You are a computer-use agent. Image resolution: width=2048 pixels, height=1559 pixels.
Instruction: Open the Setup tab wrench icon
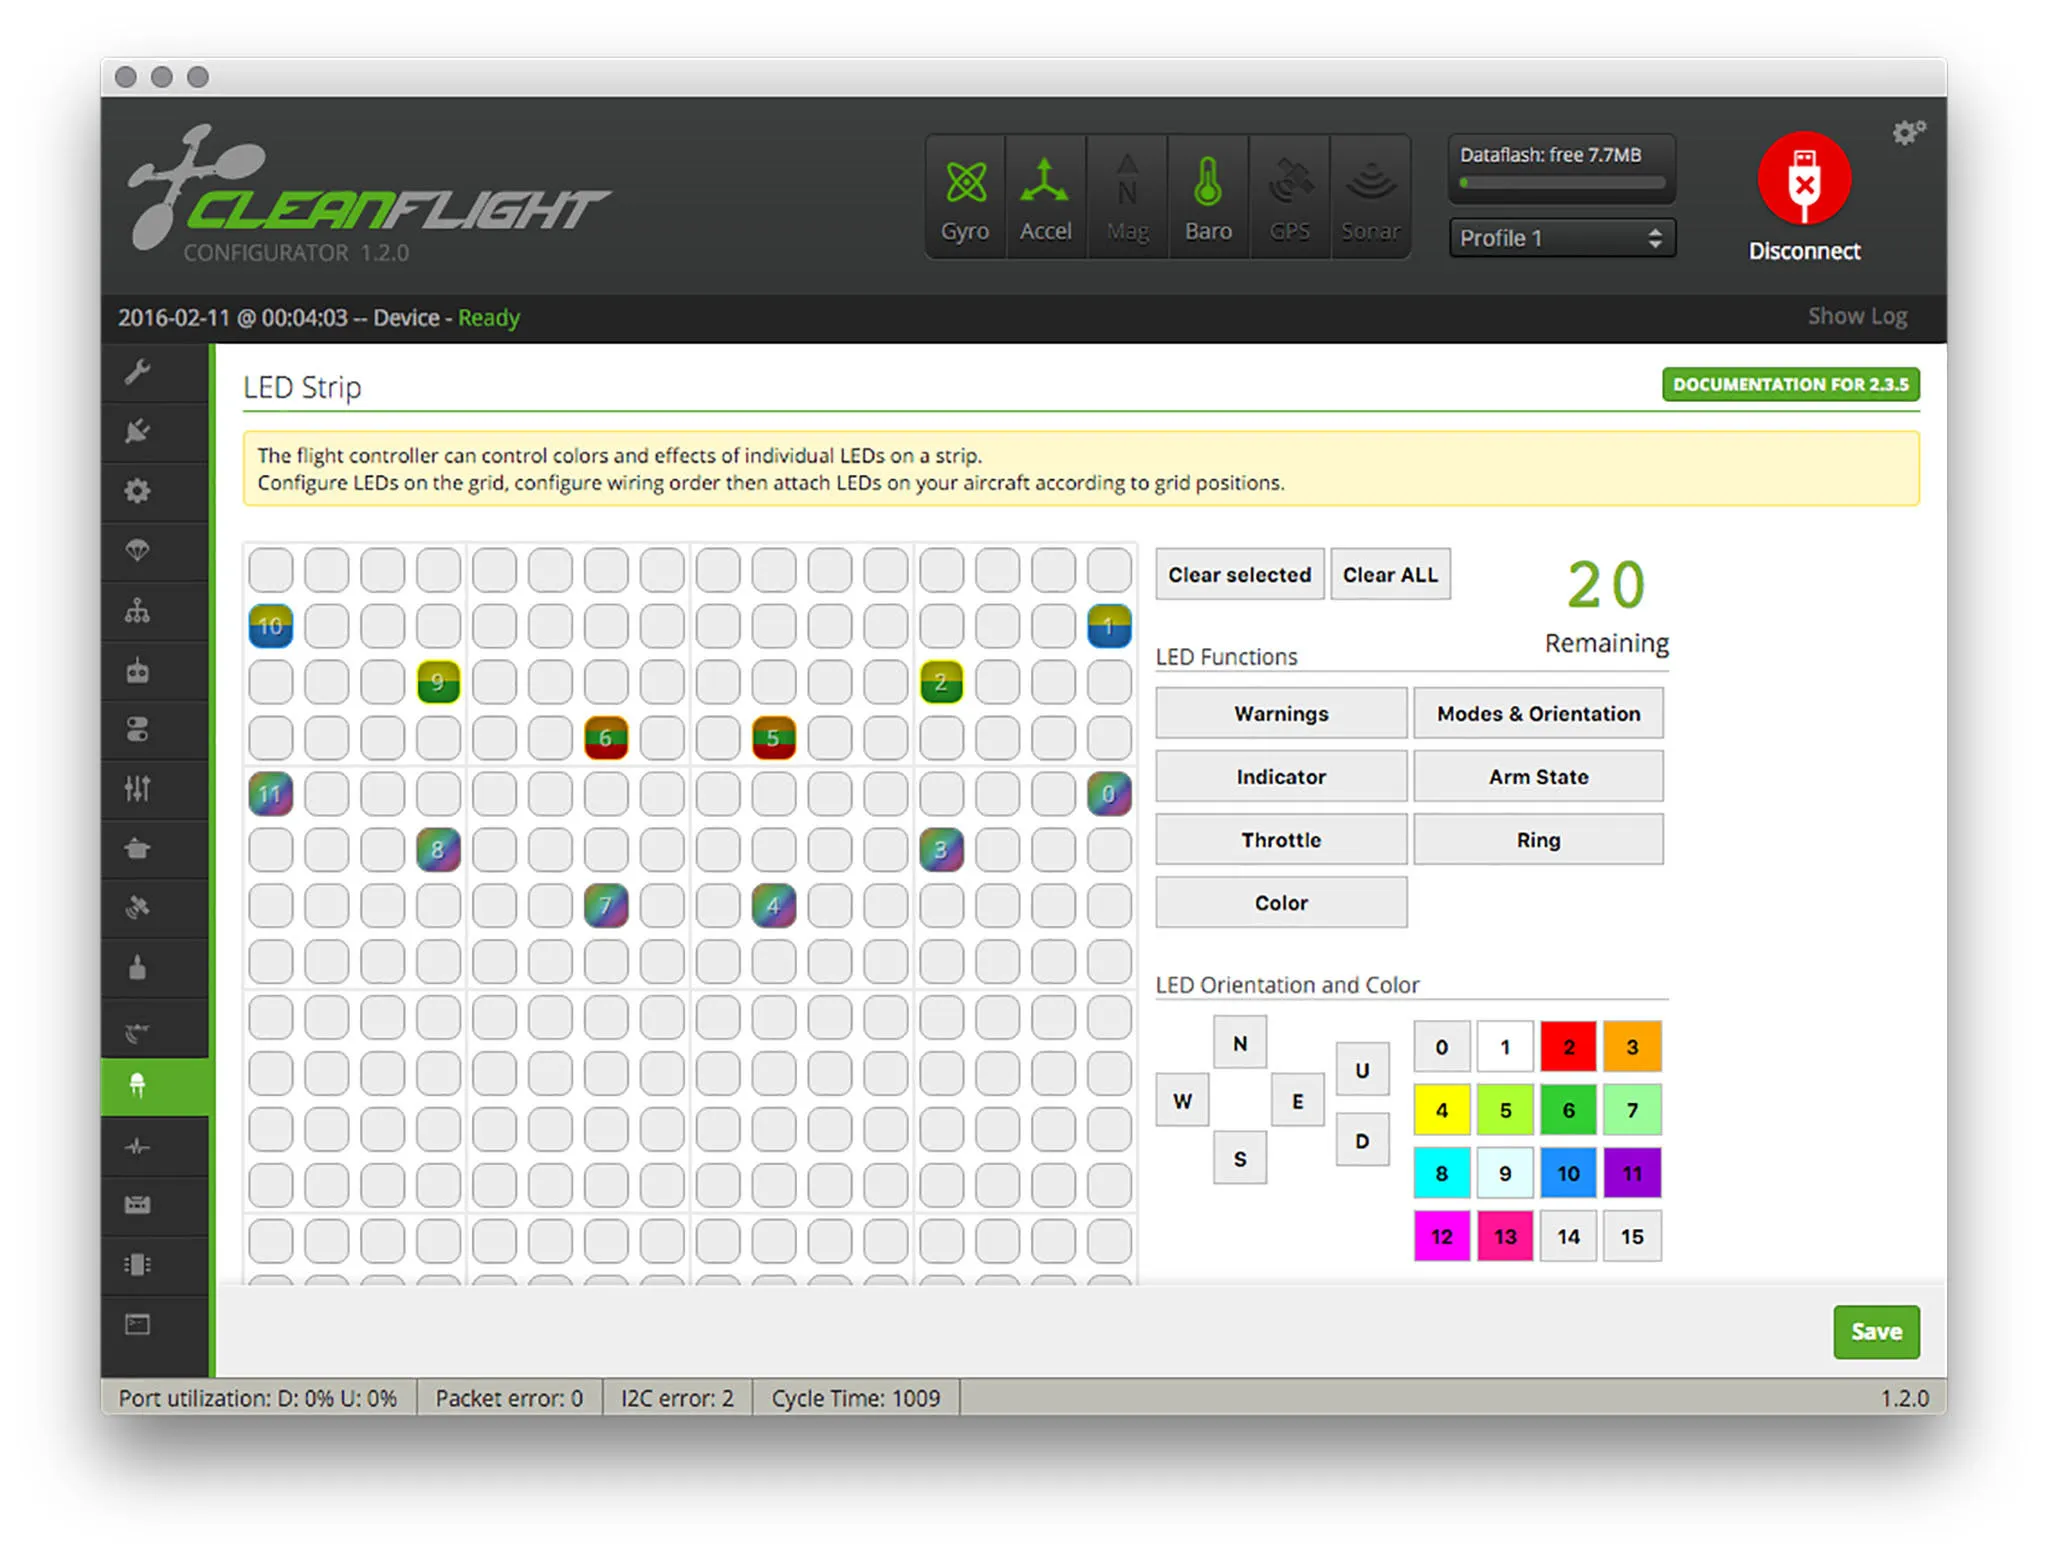(137, 373)
